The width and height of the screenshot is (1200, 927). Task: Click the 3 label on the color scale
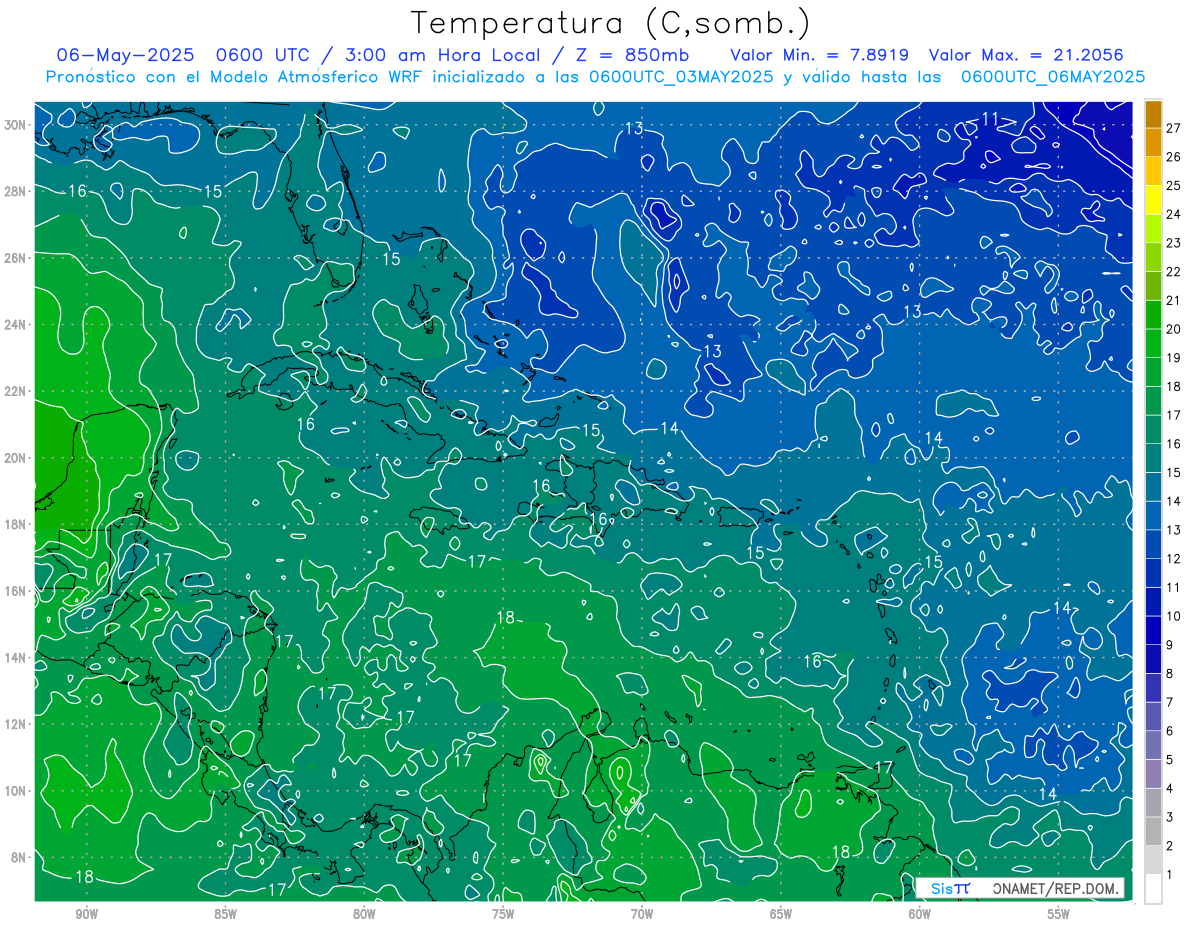click(x=1170, y=817)
